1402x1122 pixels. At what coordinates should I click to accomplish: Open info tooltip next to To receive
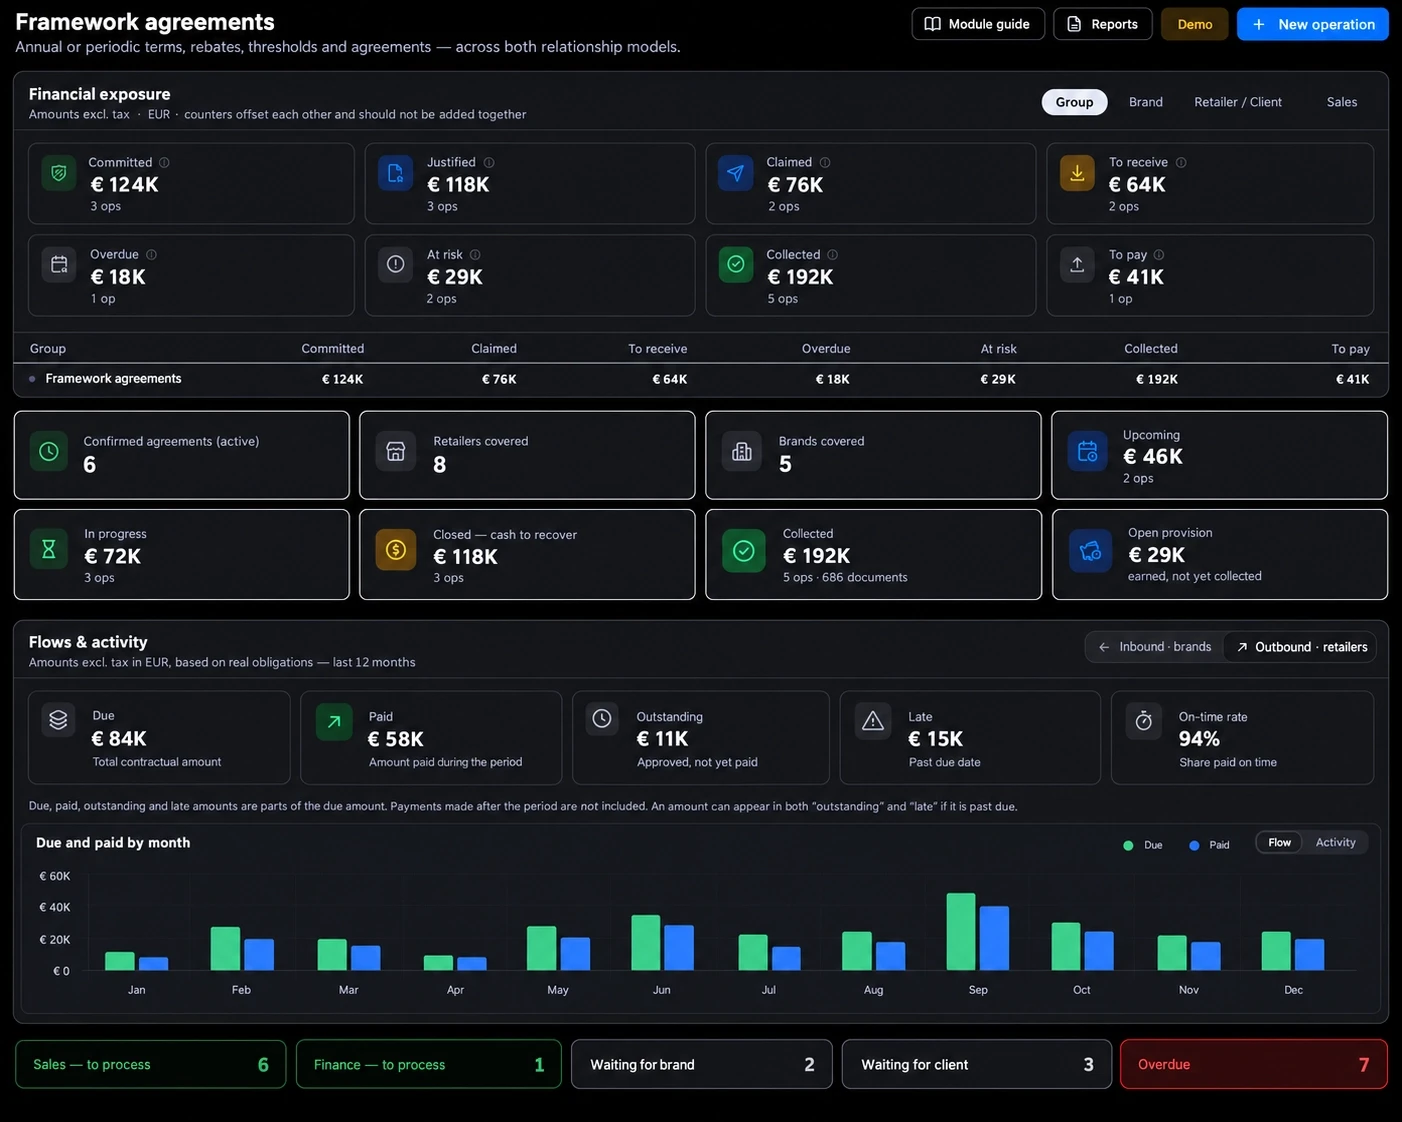pos(1181,163)
